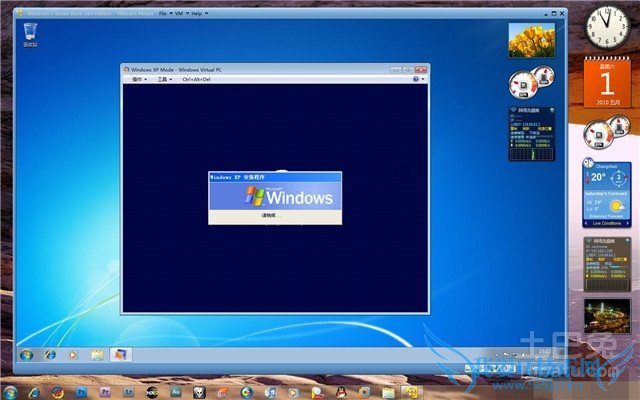
Task: Click the black round icon on host taskbar
Action: point(152,393)
